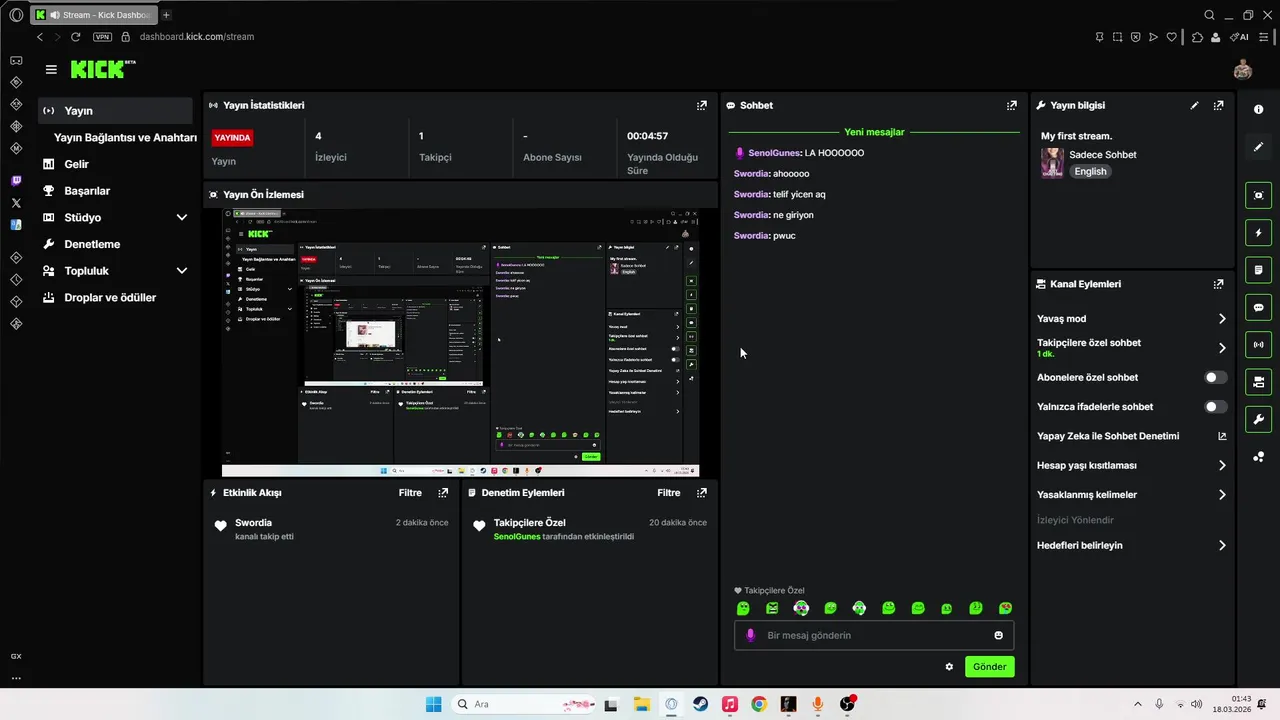Click the first green emote in chat row
Screen dimensions: 1280x720
click(x=743, y=608)
